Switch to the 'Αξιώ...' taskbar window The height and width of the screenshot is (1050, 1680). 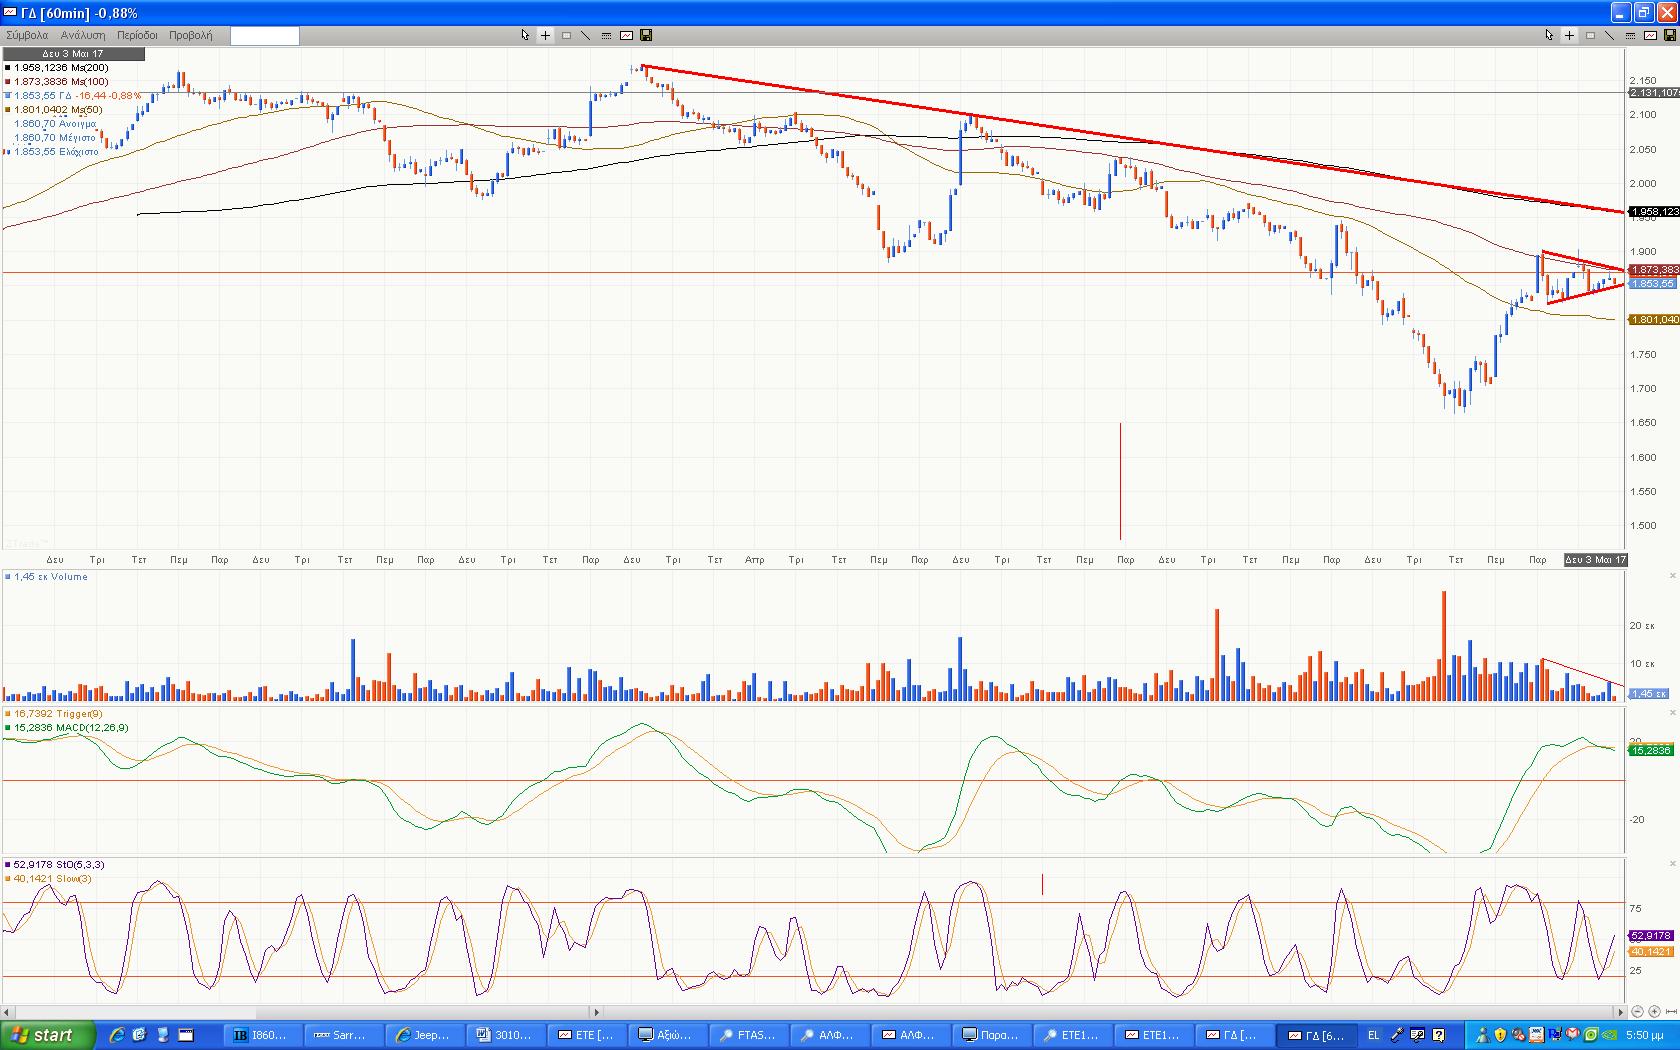(x=666, y=1035)
